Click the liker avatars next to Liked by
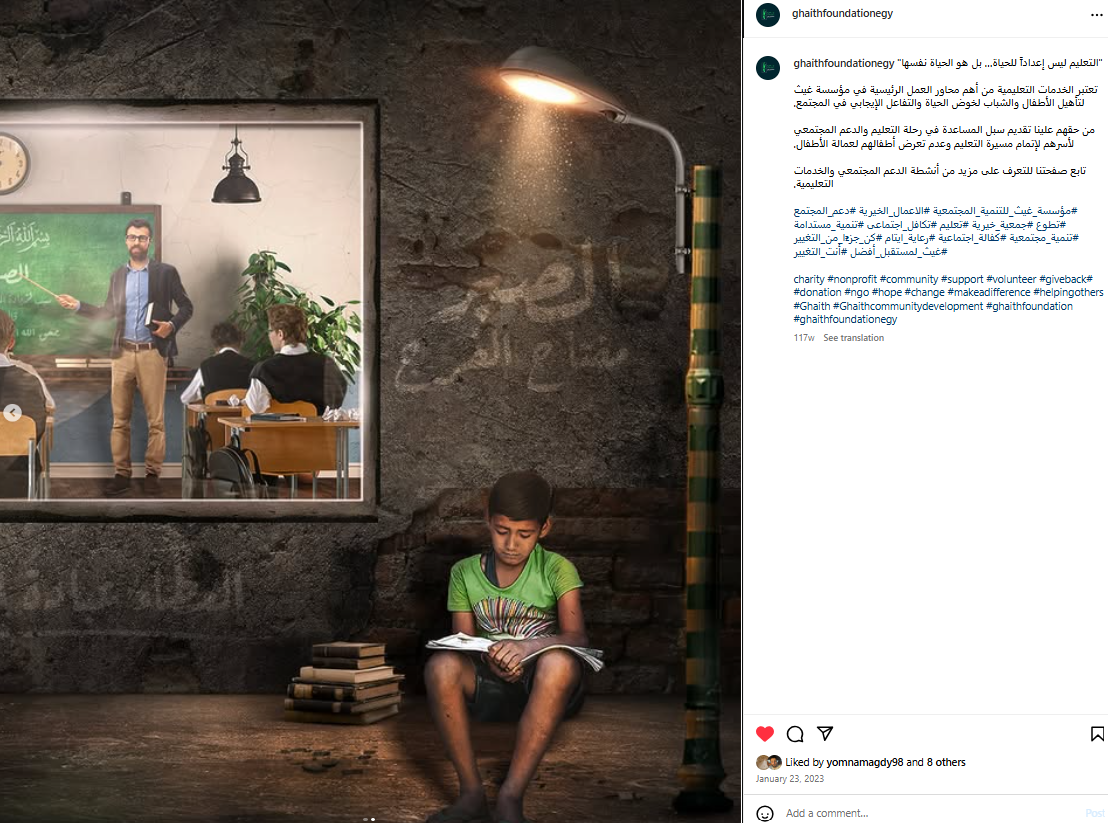1108x823 pixels. coord(768,762)
